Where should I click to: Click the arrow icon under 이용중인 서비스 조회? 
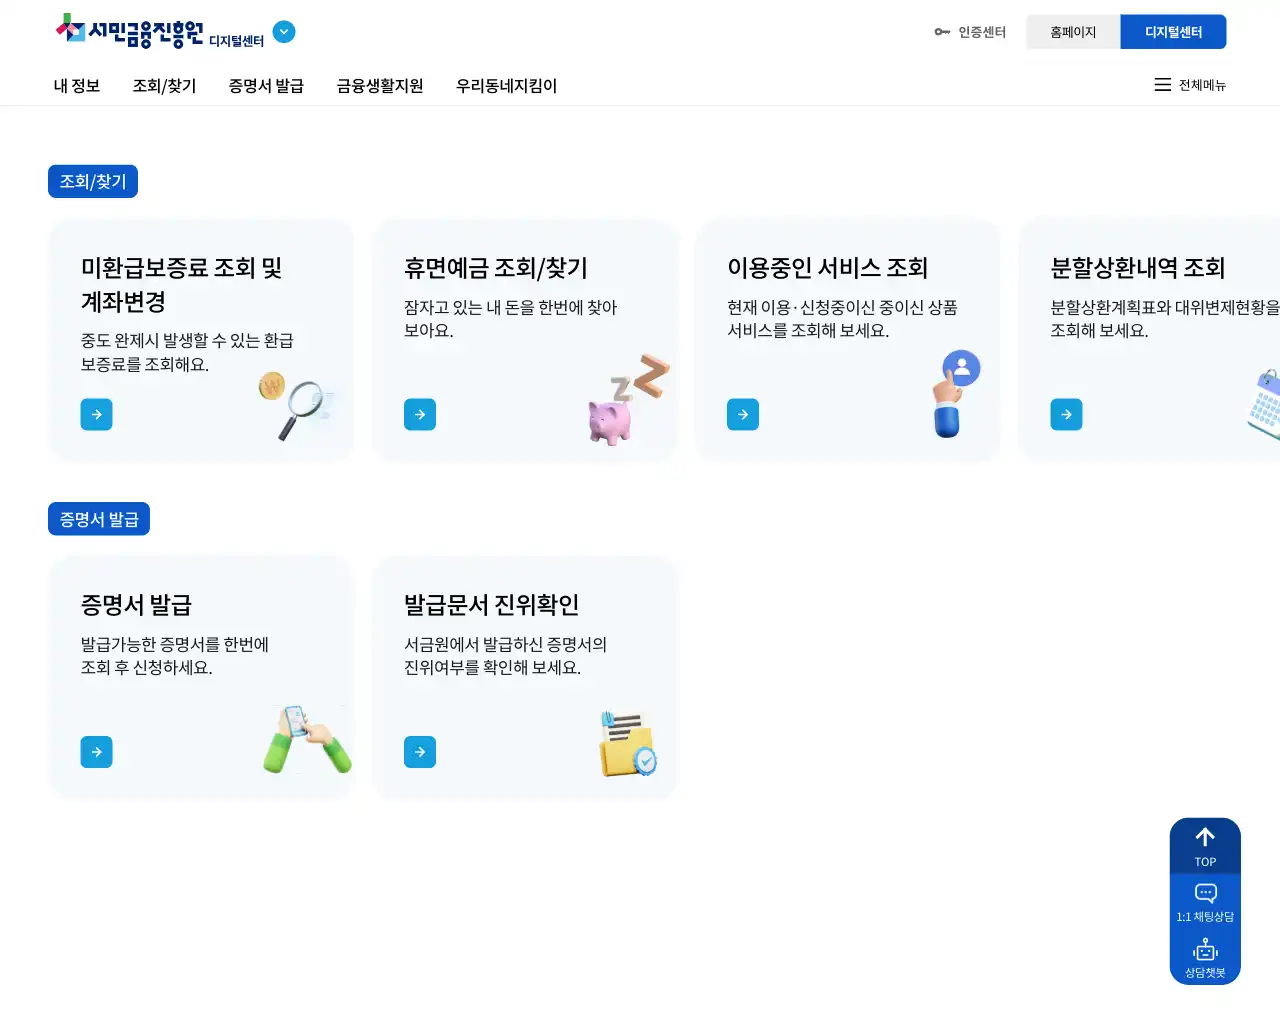[743, 414]
